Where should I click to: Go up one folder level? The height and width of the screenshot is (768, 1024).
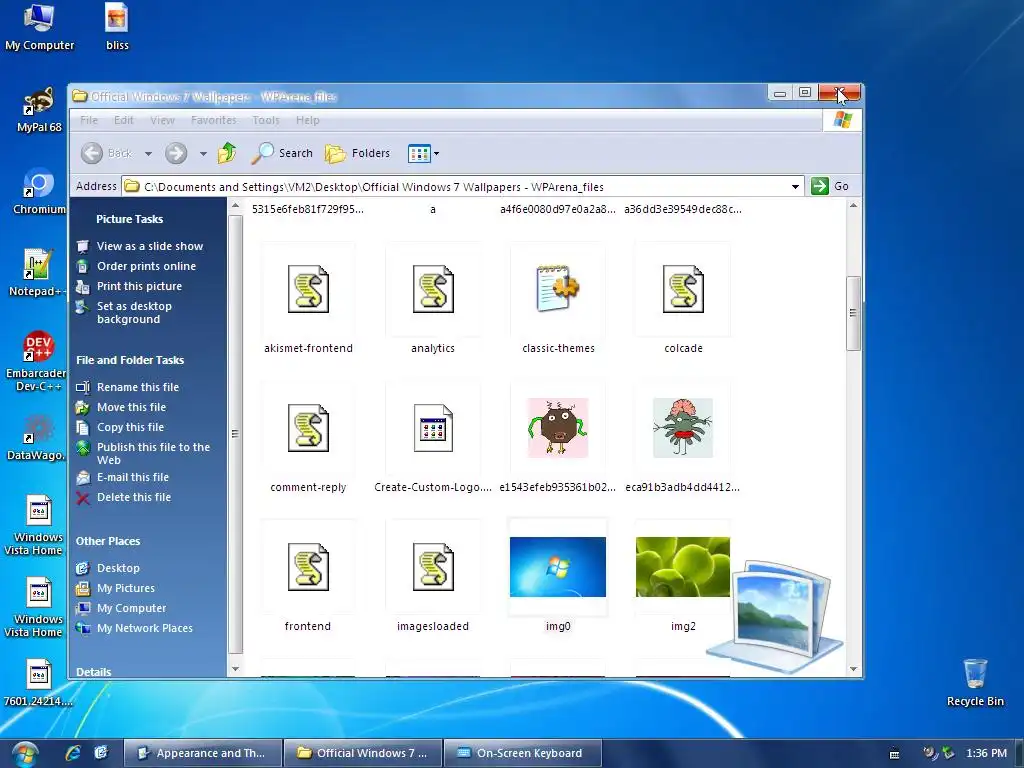point(227,153)
